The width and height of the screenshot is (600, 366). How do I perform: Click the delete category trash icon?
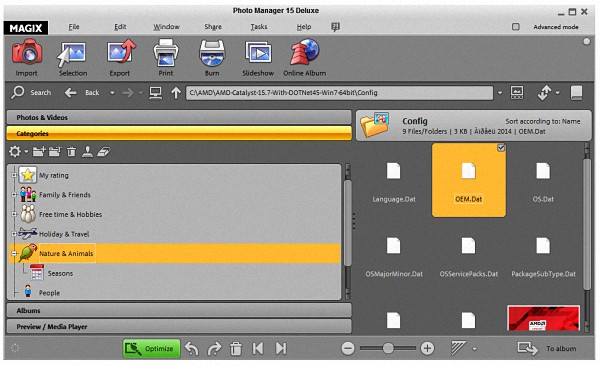click(71, 152)
